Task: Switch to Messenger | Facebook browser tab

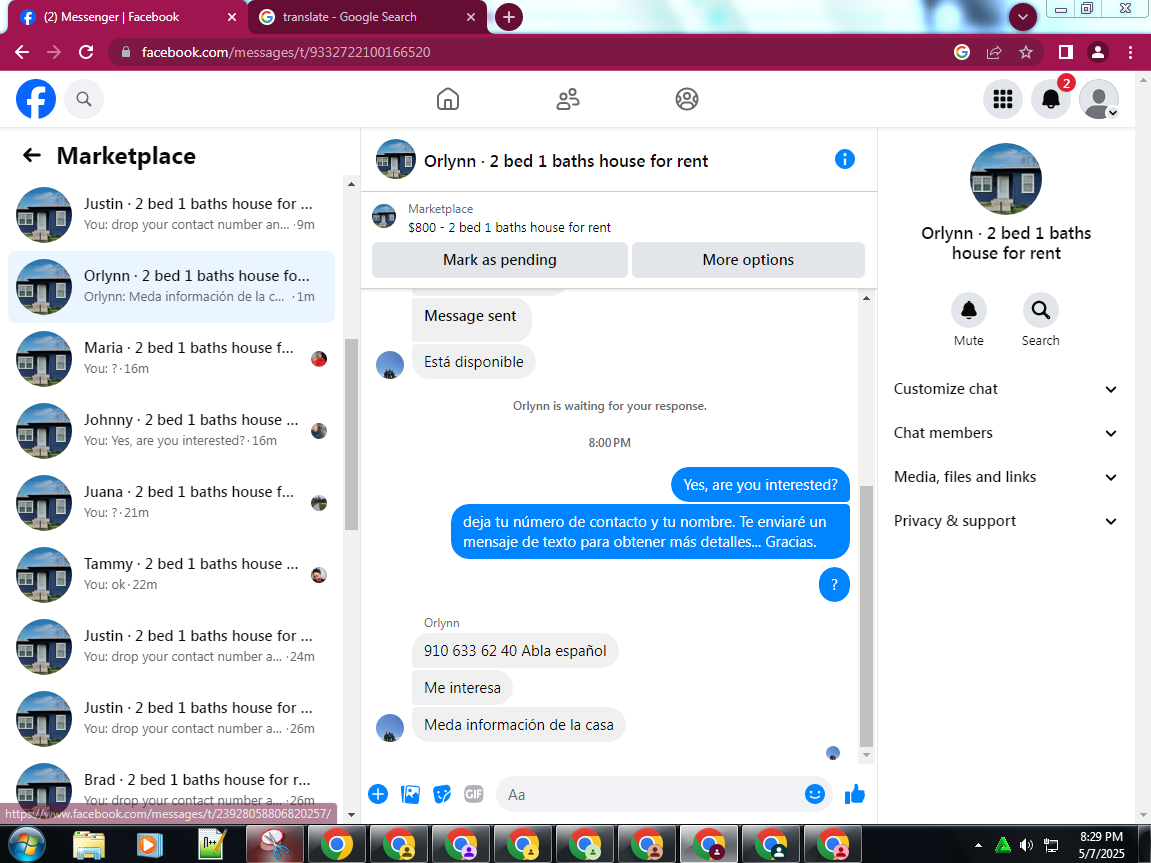Action: click(x=125, y=17)
